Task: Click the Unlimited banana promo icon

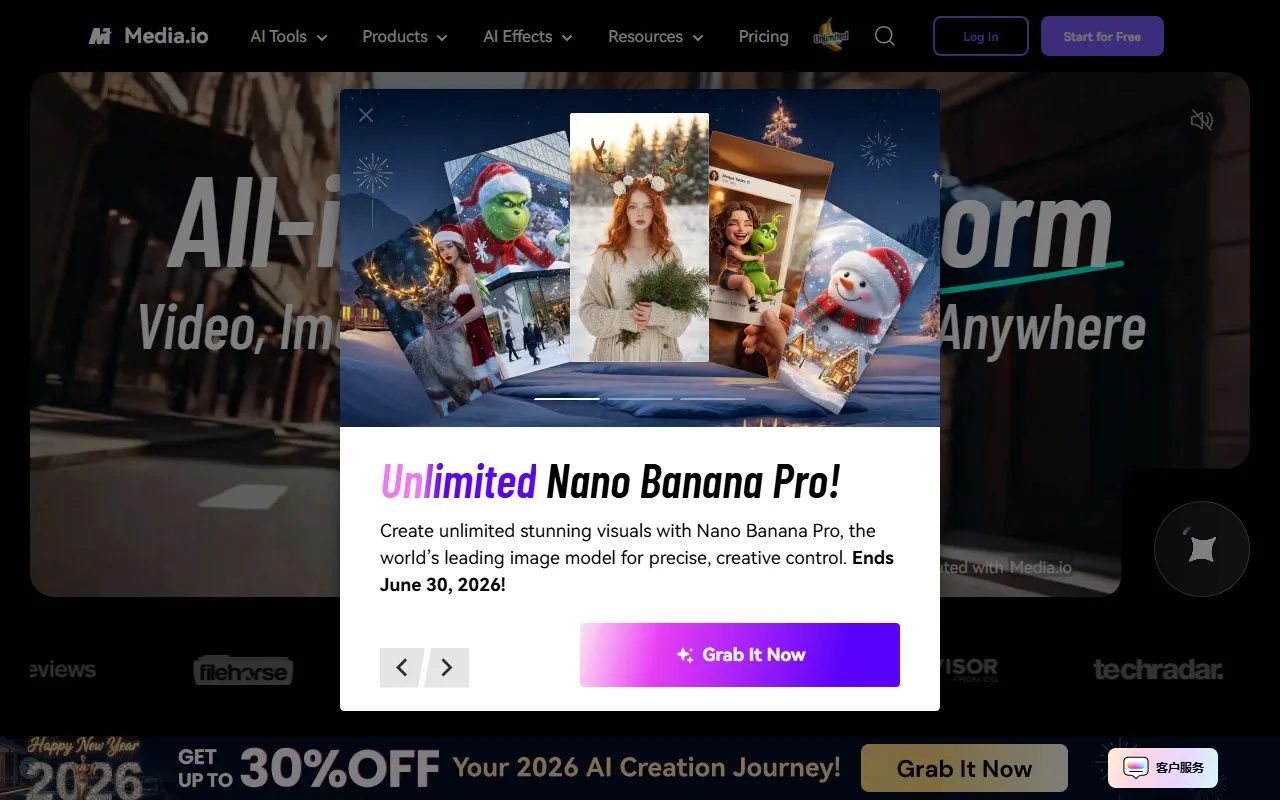Action: click(x=831, y=36)
